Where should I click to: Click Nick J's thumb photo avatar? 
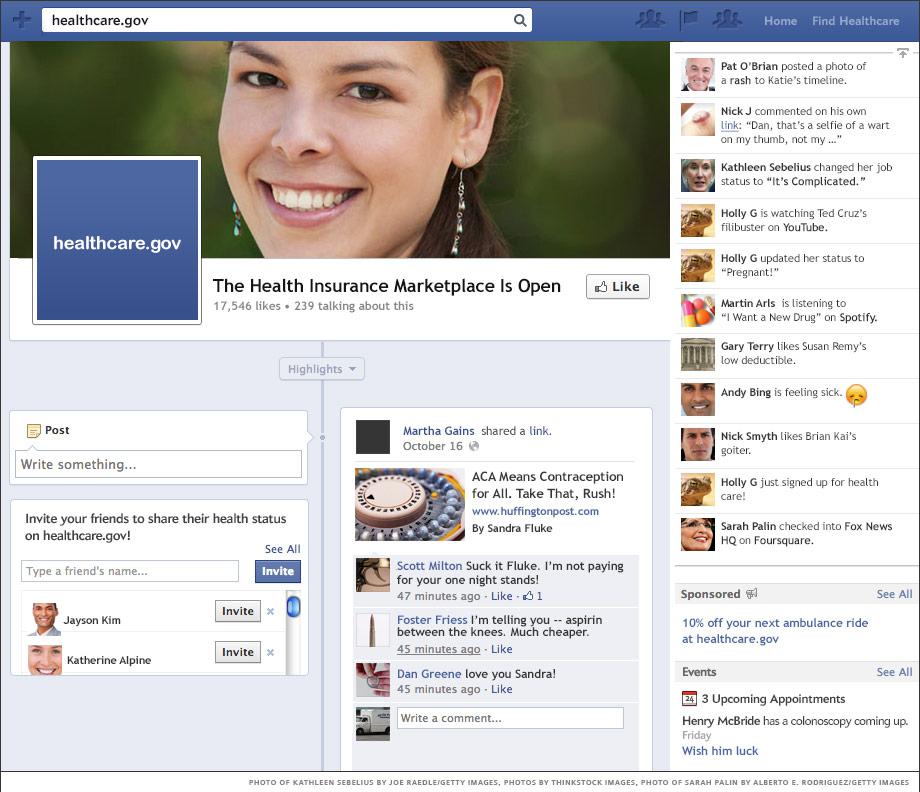(698, 119)
